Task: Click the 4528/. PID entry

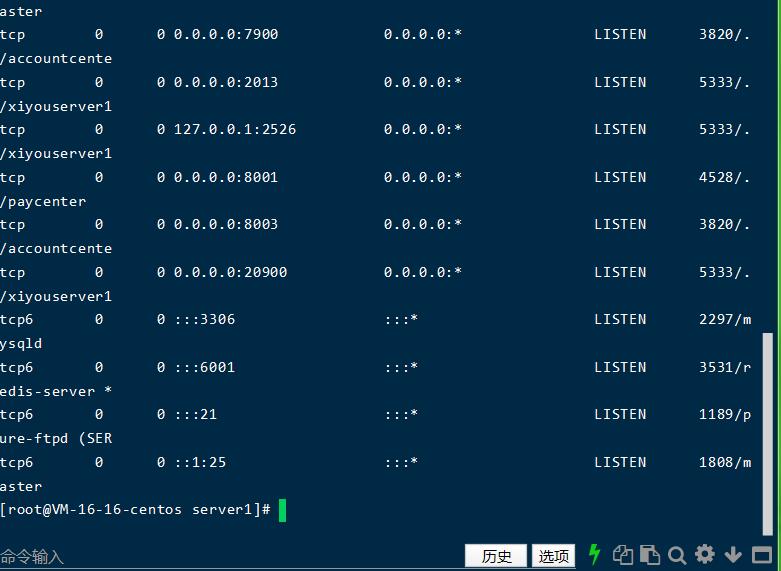Action: (x=724, y=177)
